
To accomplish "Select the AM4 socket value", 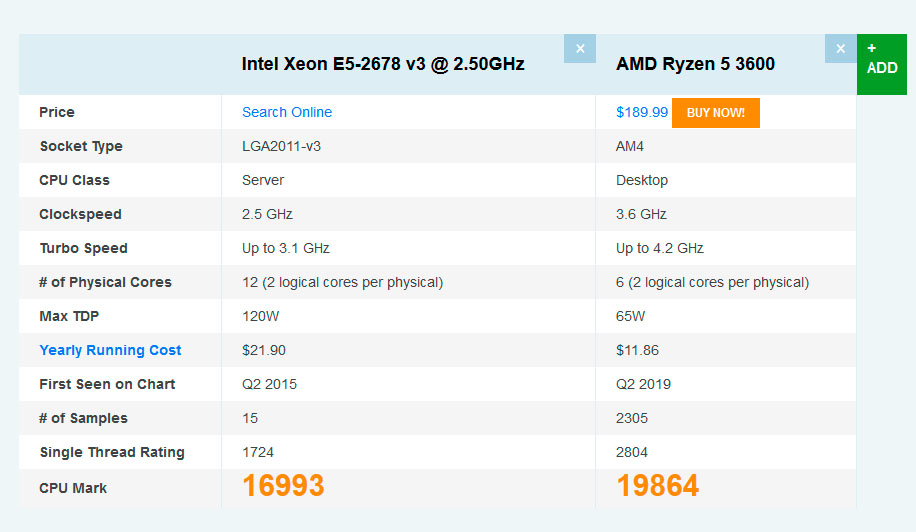I will [630, 146].
